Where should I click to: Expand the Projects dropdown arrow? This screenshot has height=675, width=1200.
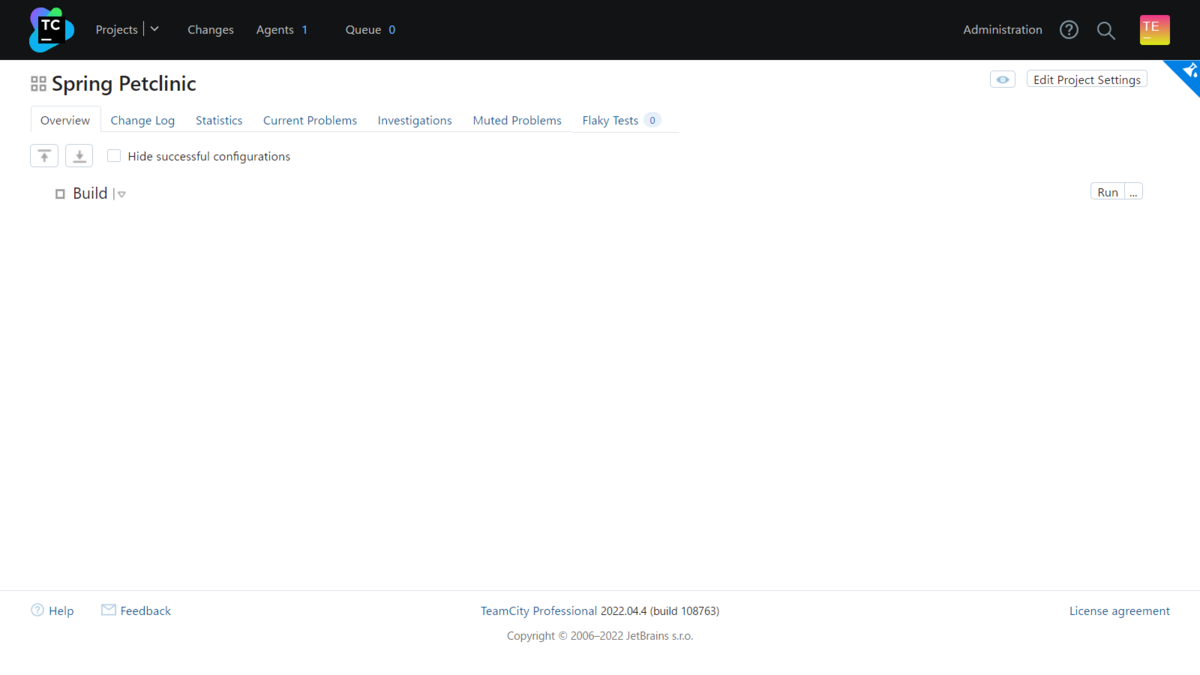tap(155, 30)
